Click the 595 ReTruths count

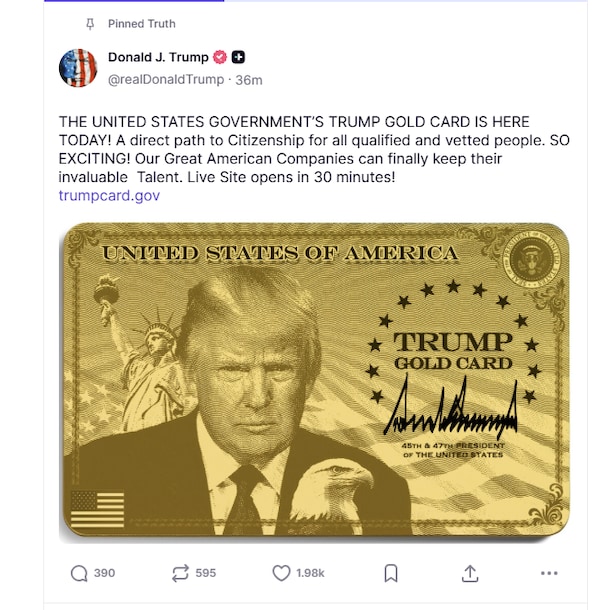(x=205, y=573)
